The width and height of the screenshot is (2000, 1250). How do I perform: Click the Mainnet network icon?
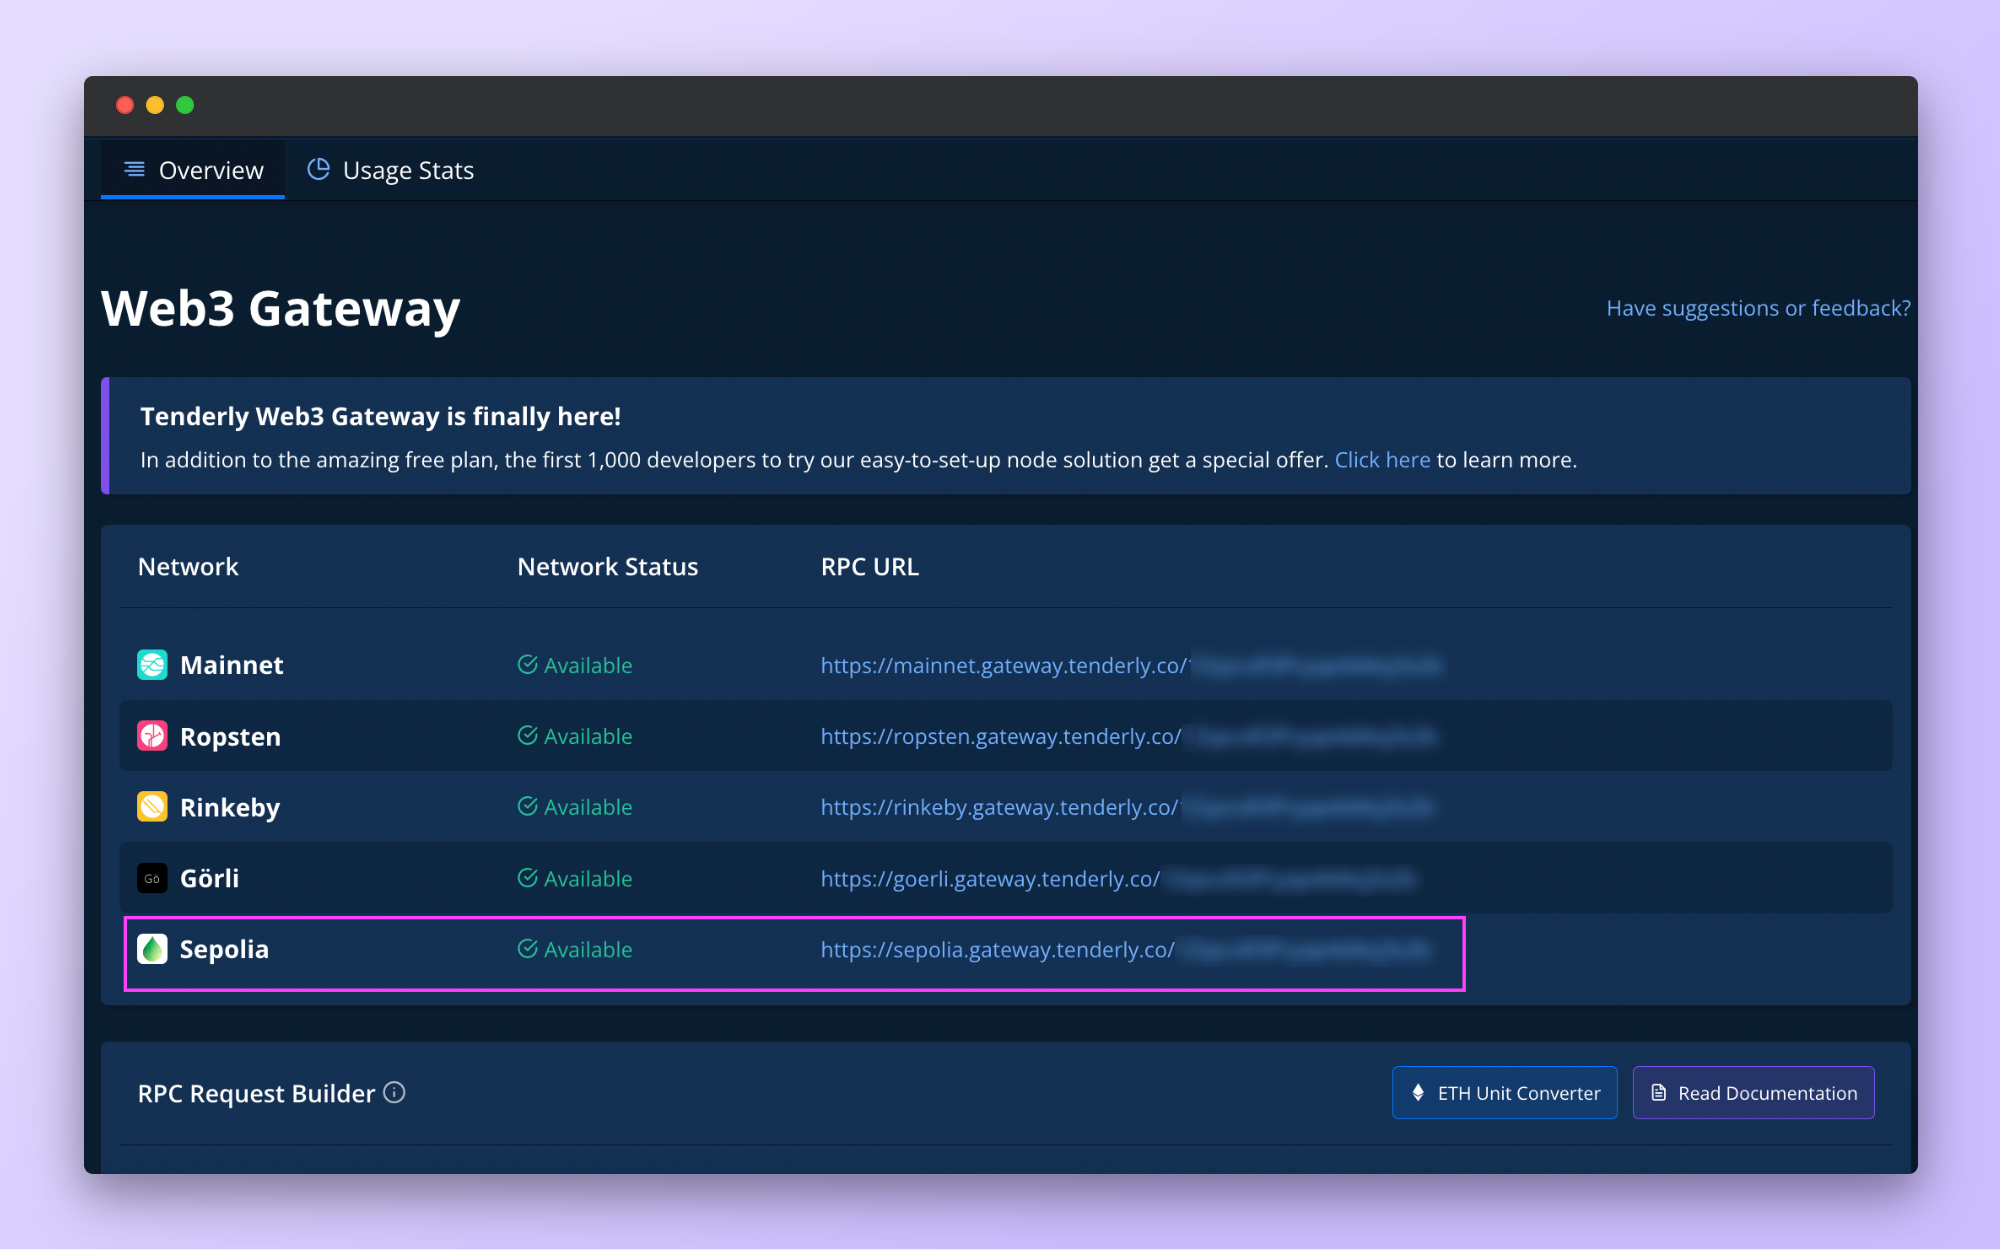(152, 665)
